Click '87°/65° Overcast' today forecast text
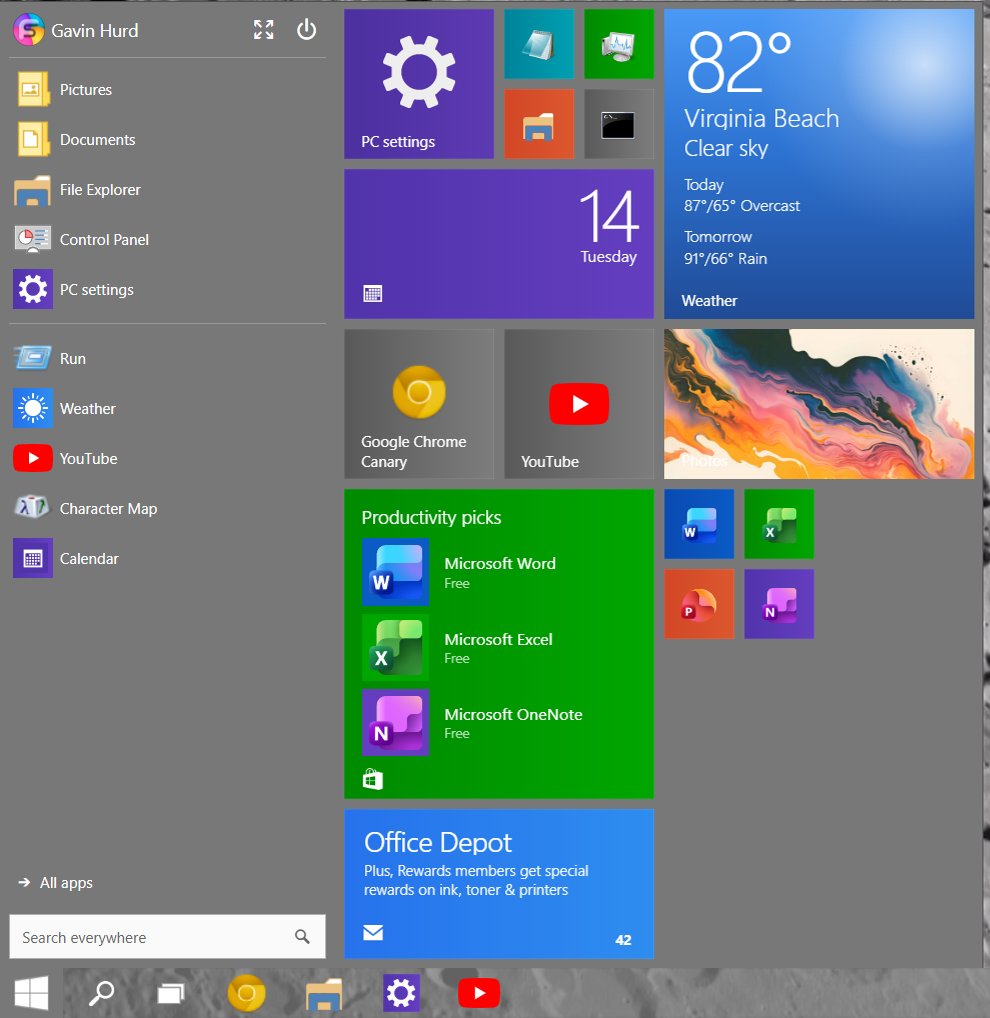The height and width of the screenshot is (1018, 990). pyautogui.click(x=741, y=206)
